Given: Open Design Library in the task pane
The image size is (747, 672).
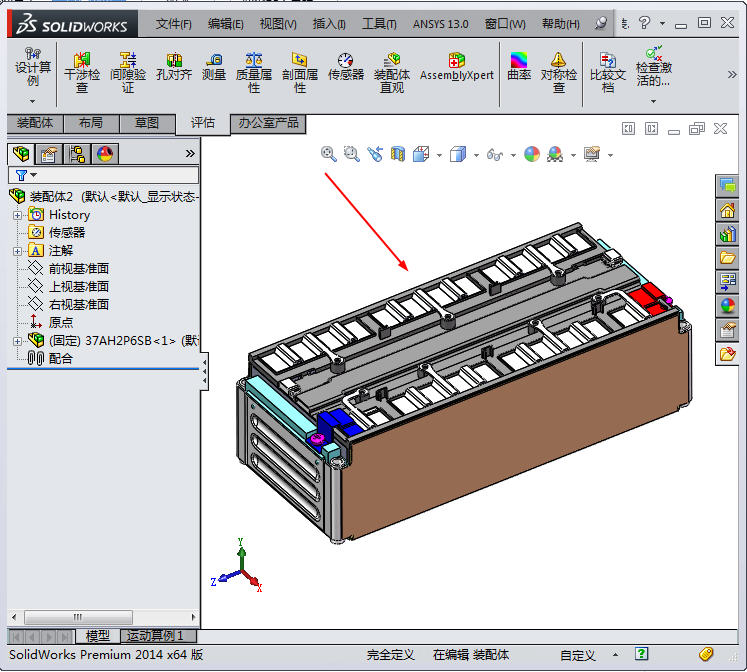Looking at the screenshot, I should [727, 235].
